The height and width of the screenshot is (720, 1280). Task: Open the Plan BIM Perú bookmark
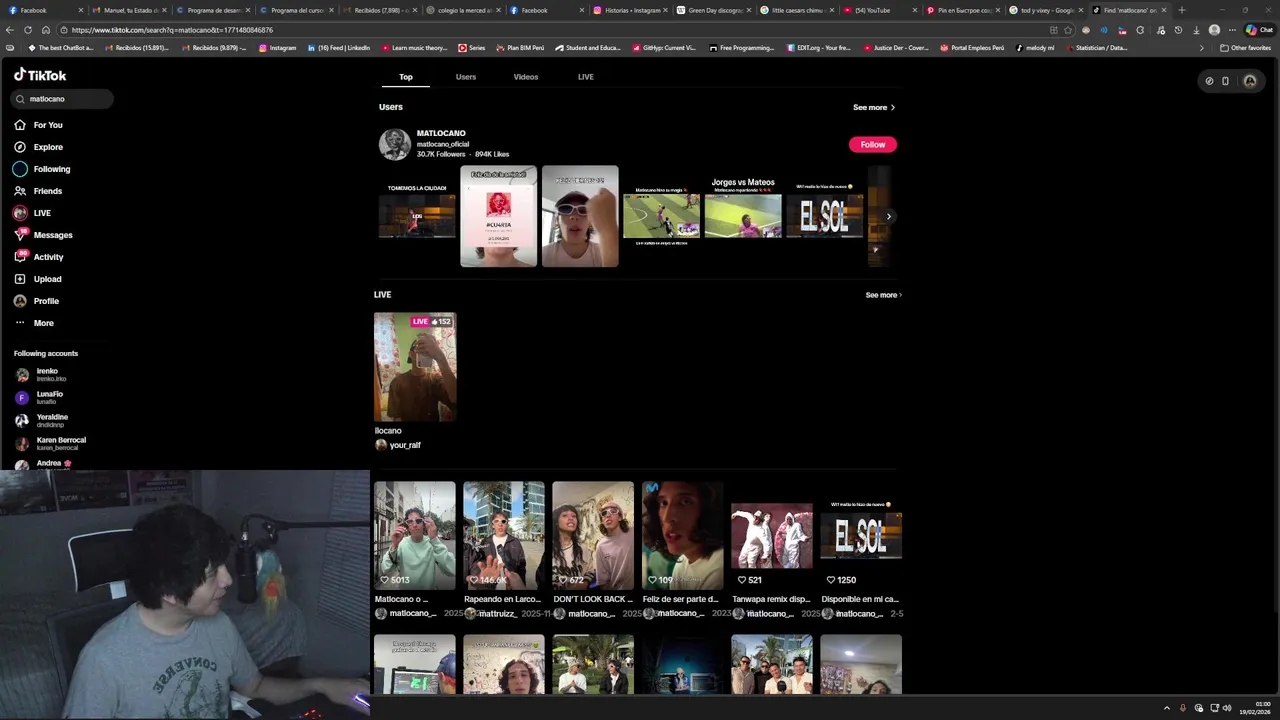click(520, 48)
